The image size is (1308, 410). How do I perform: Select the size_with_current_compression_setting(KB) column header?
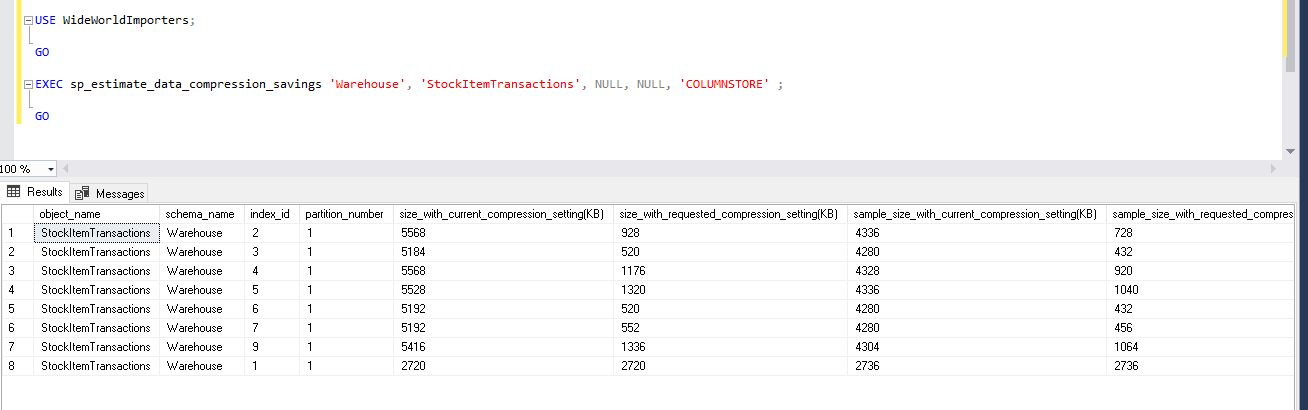[x=501, y=214]
